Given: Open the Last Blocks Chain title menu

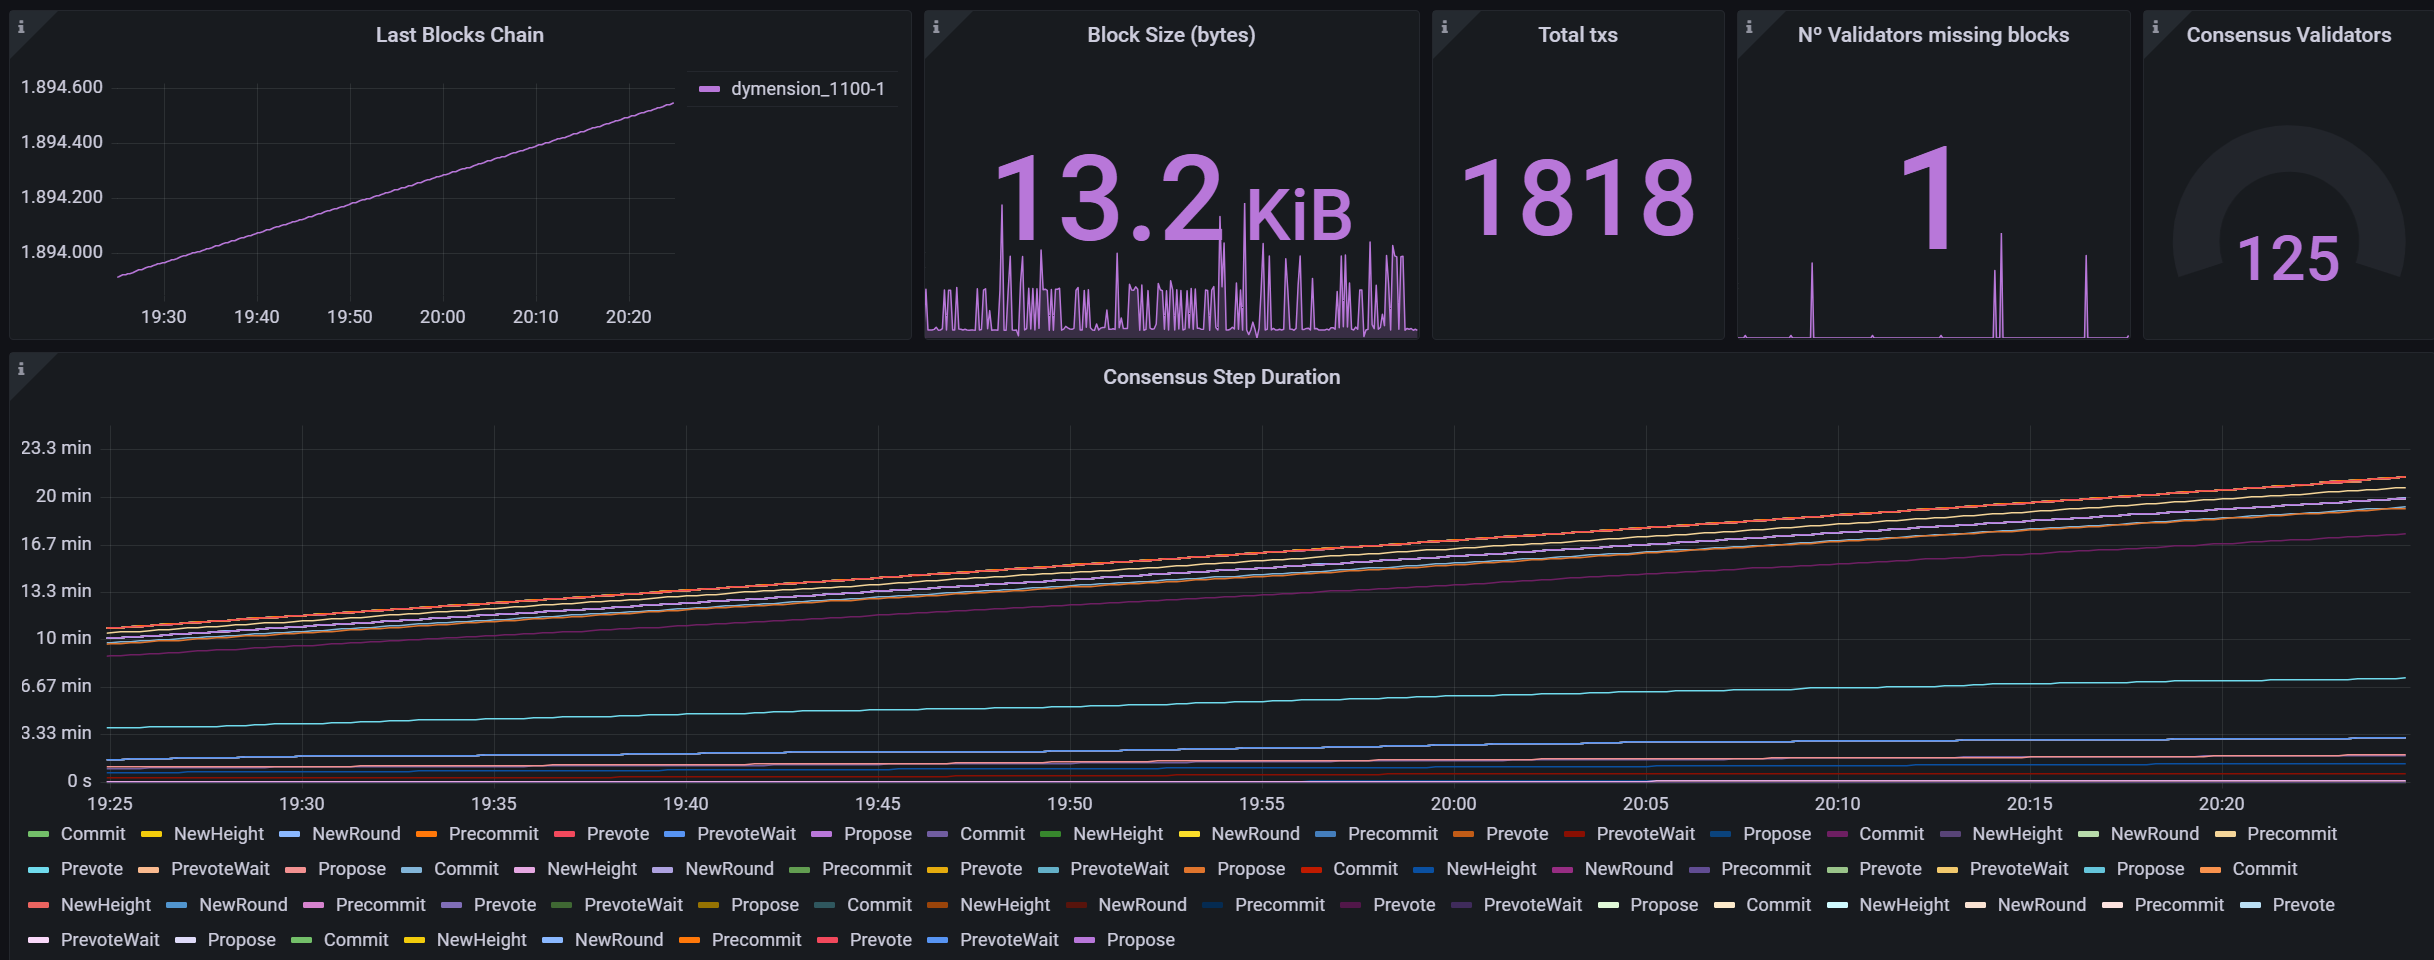Looking at the screenshot, I should point(460,35).
